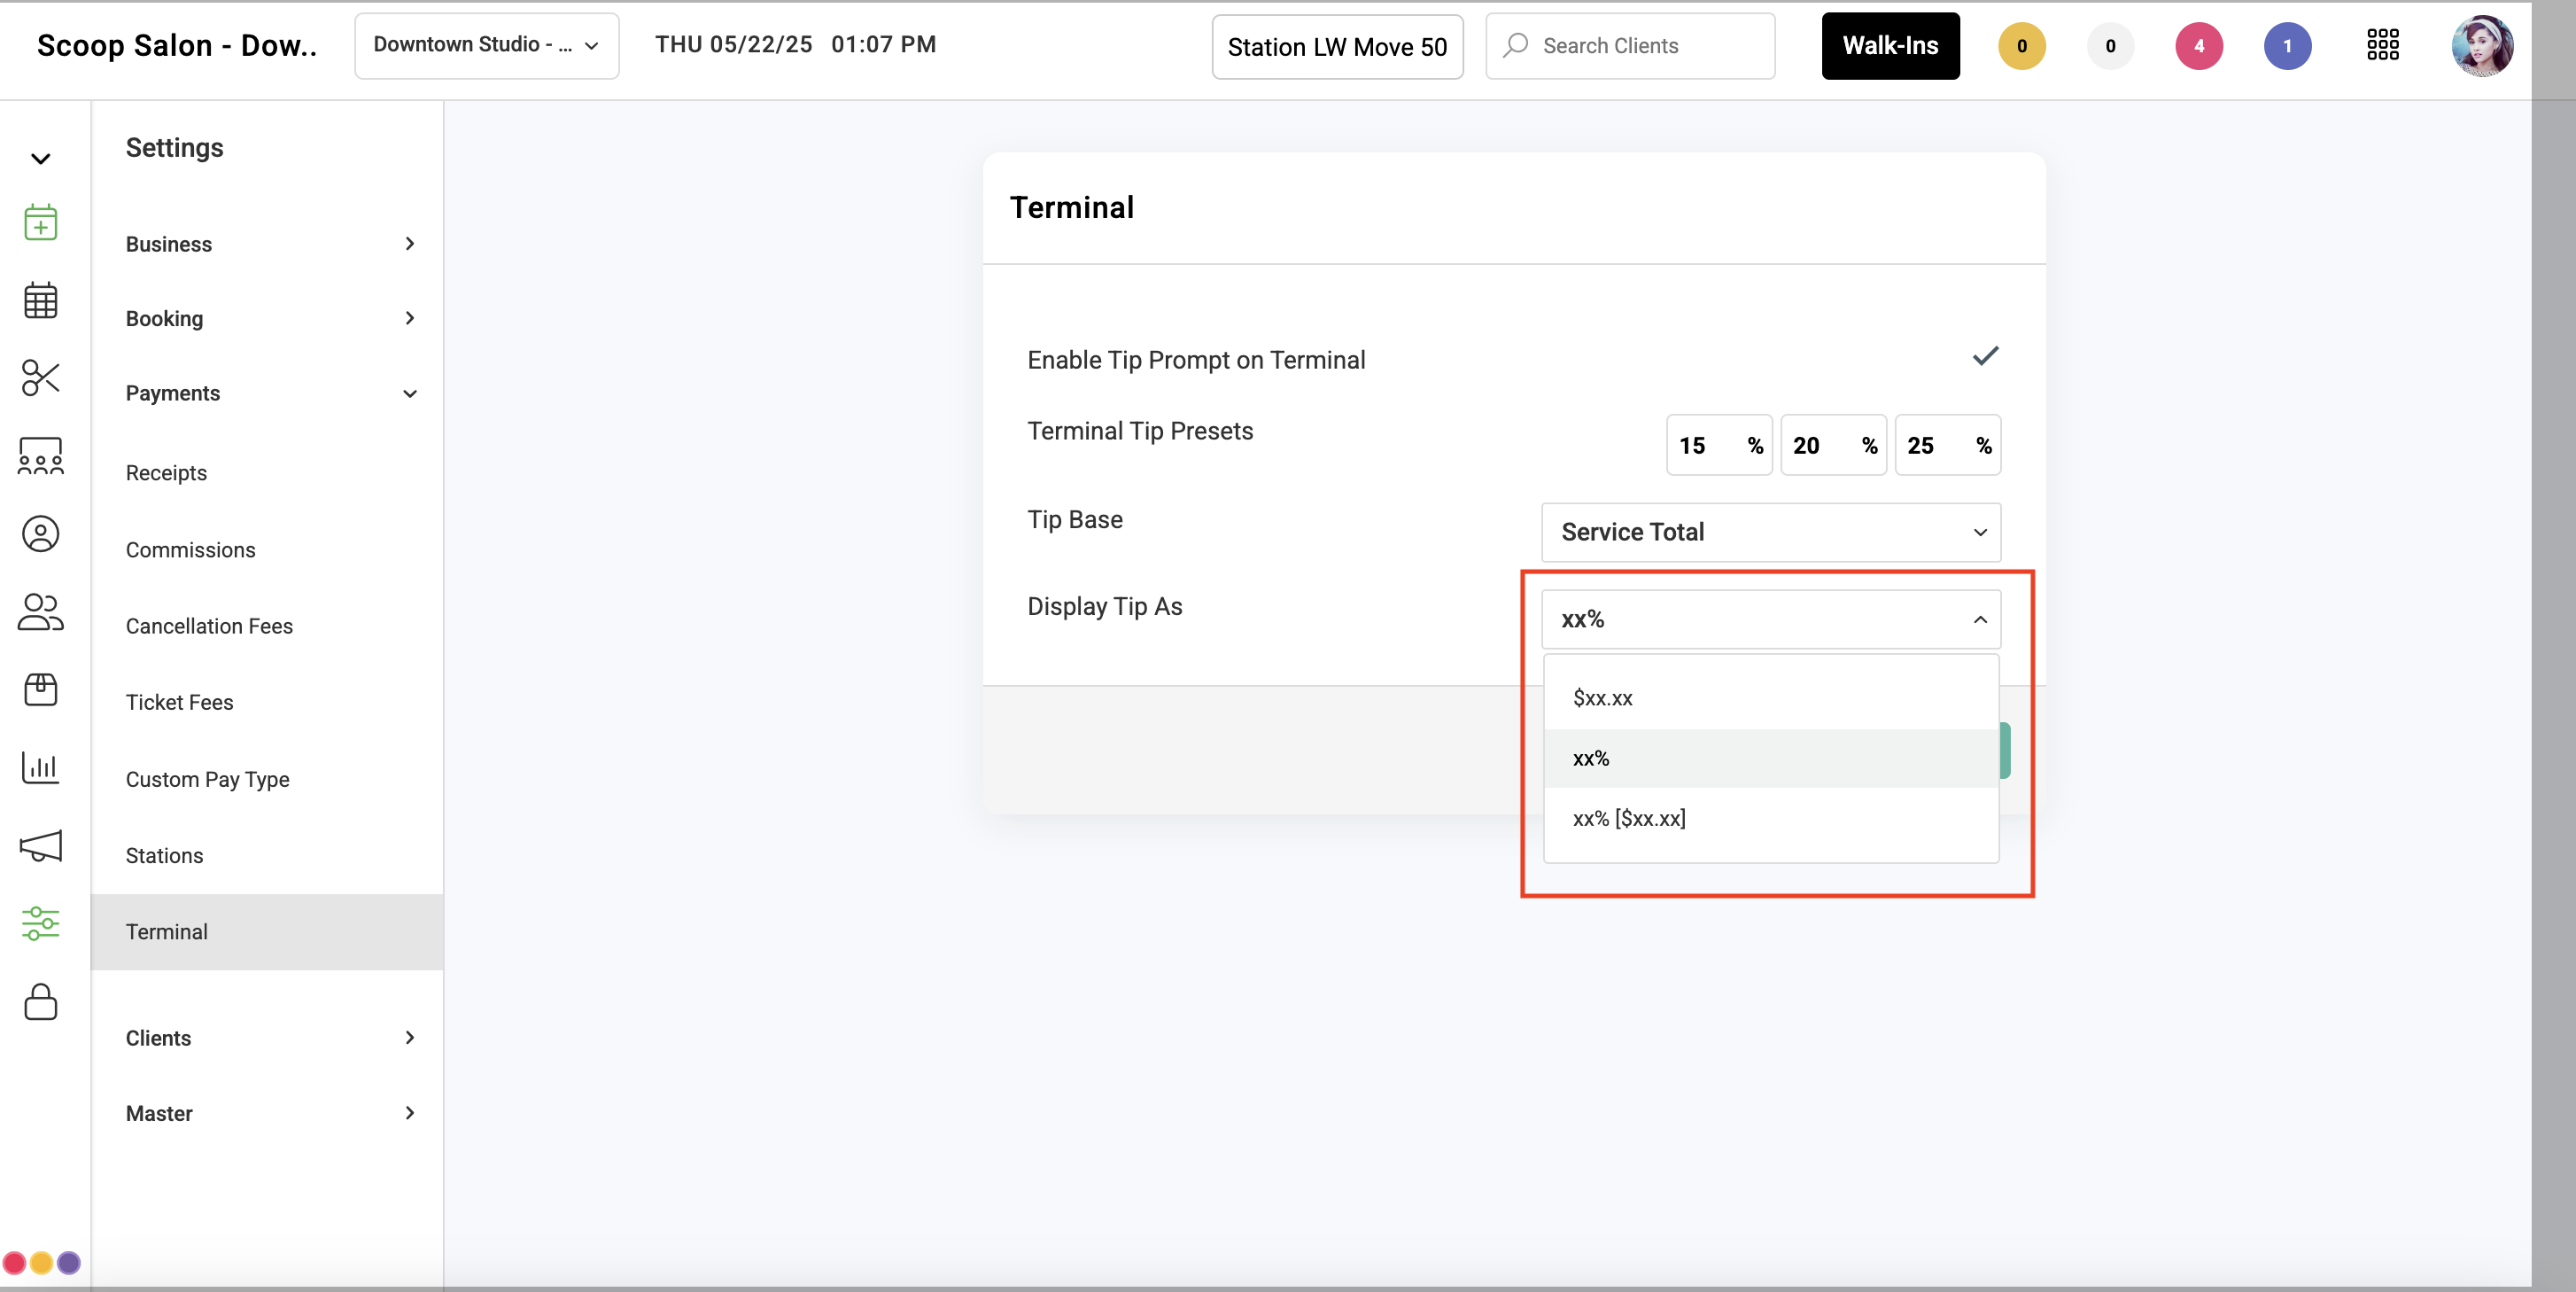Open the reports bar chart icon
2576x1292 pixels.
point(40,768)
